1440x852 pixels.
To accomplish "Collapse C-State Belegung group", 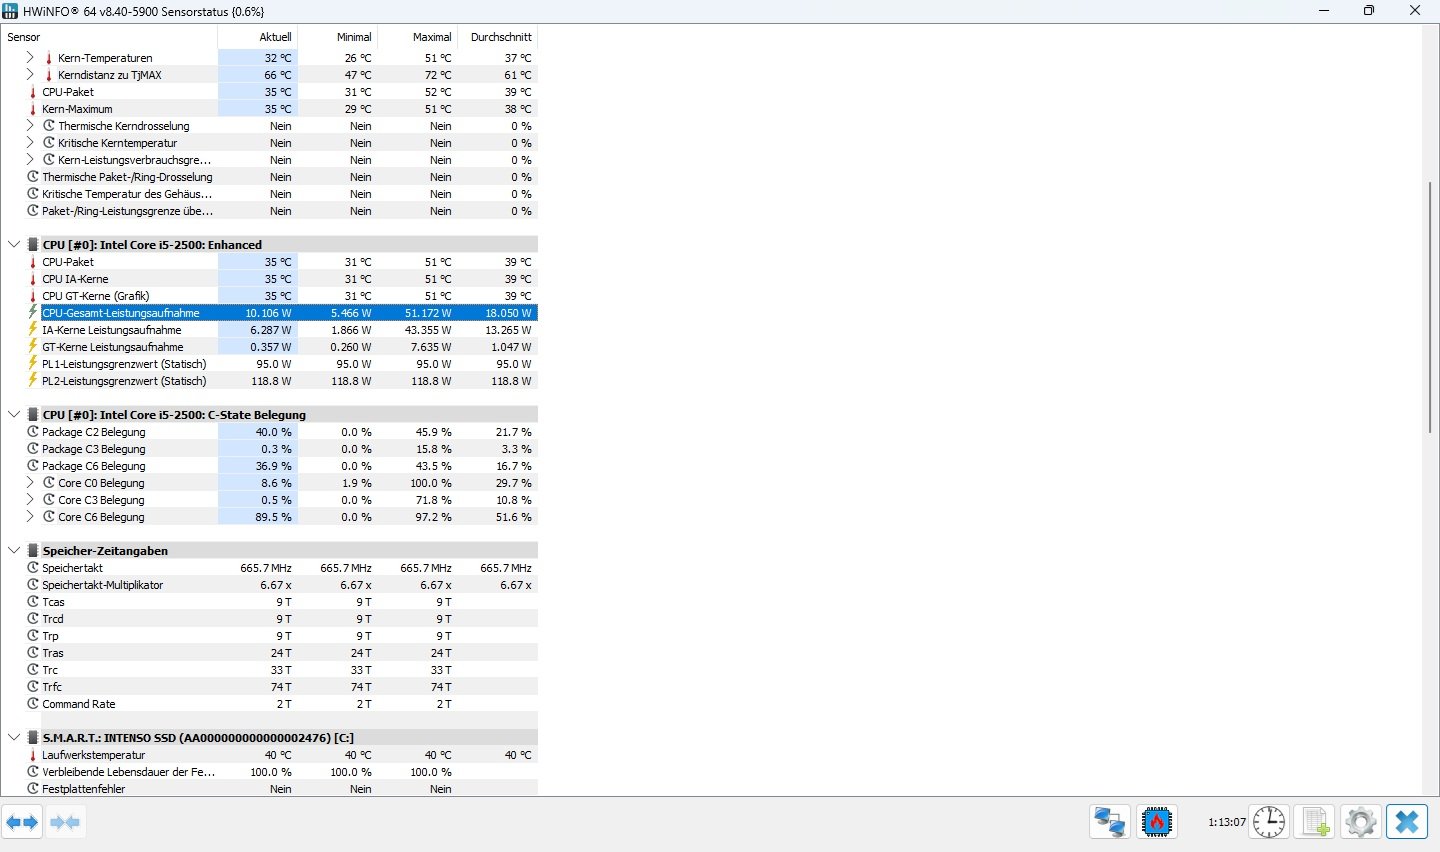I will [14, 415].
